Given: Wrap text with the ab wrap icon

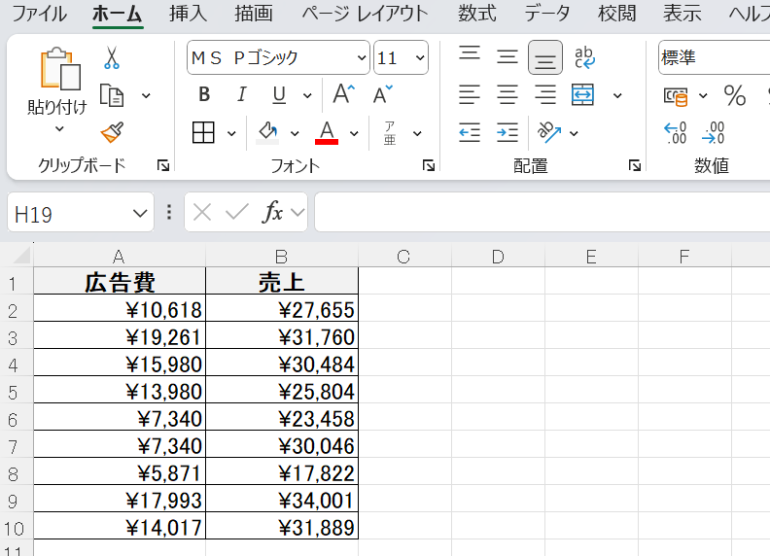Looking at the screenshot, I should click(584, 57).
